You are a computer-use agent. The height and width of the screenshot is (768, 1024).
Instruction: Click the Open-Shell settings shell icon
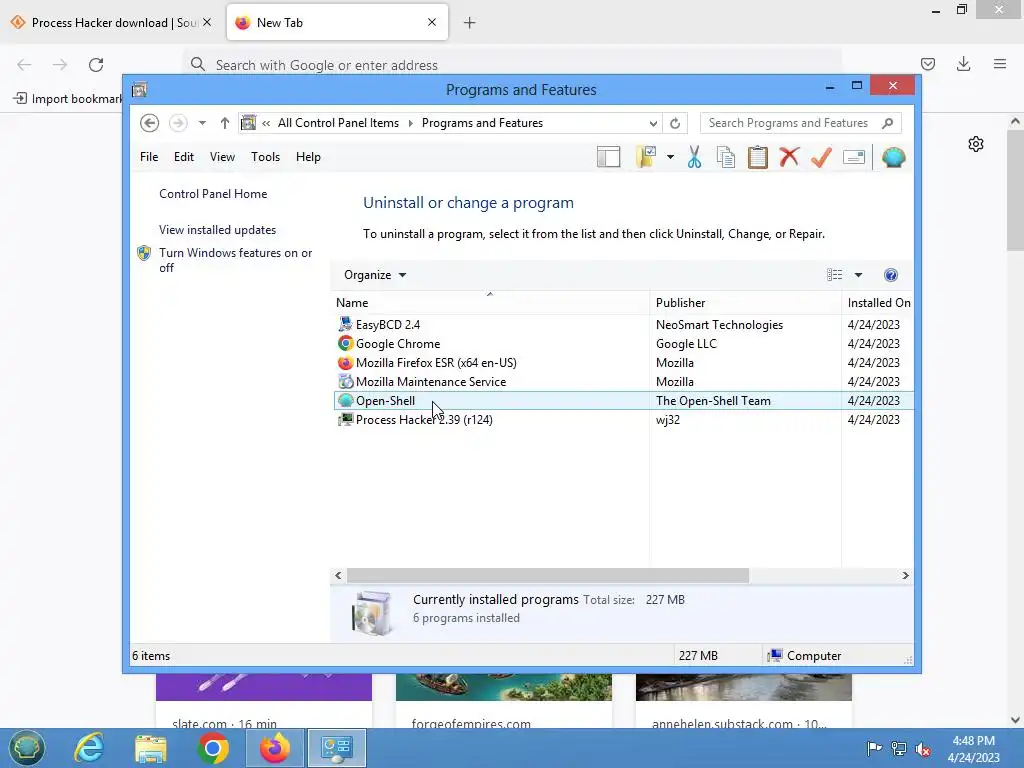[893, 157]
